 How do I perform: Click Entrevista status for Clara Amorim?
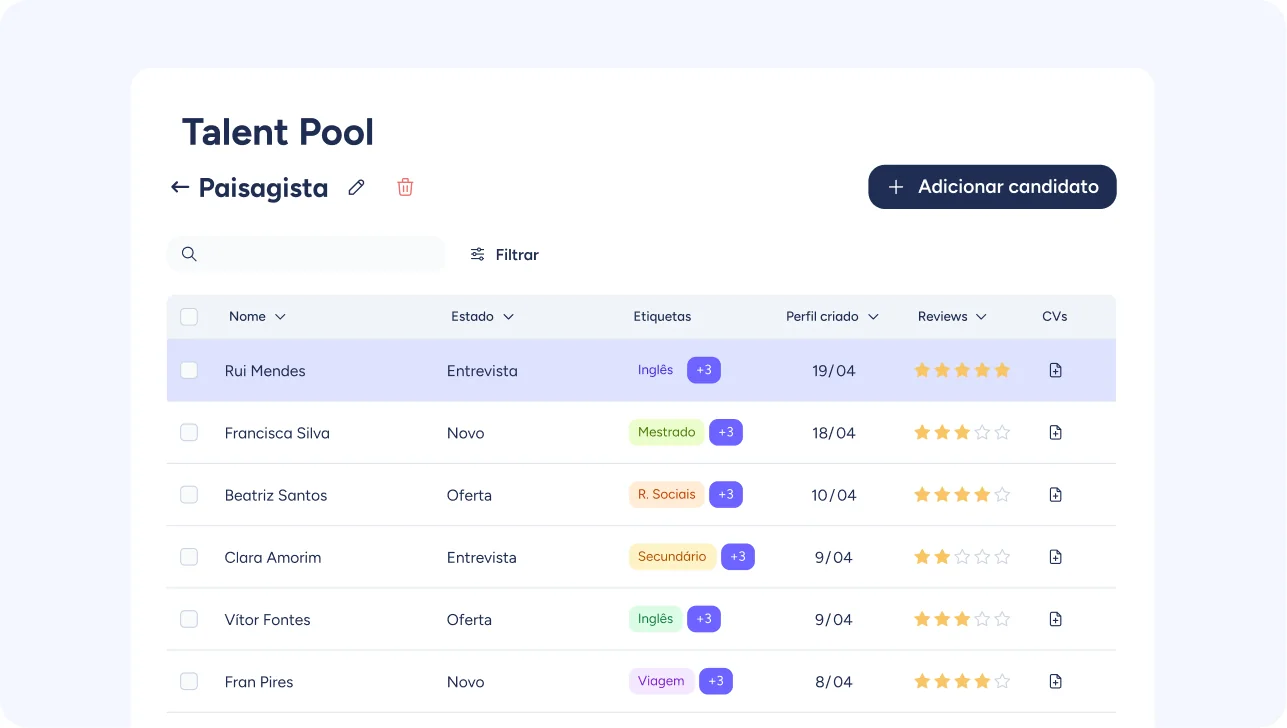coord(482,557)
